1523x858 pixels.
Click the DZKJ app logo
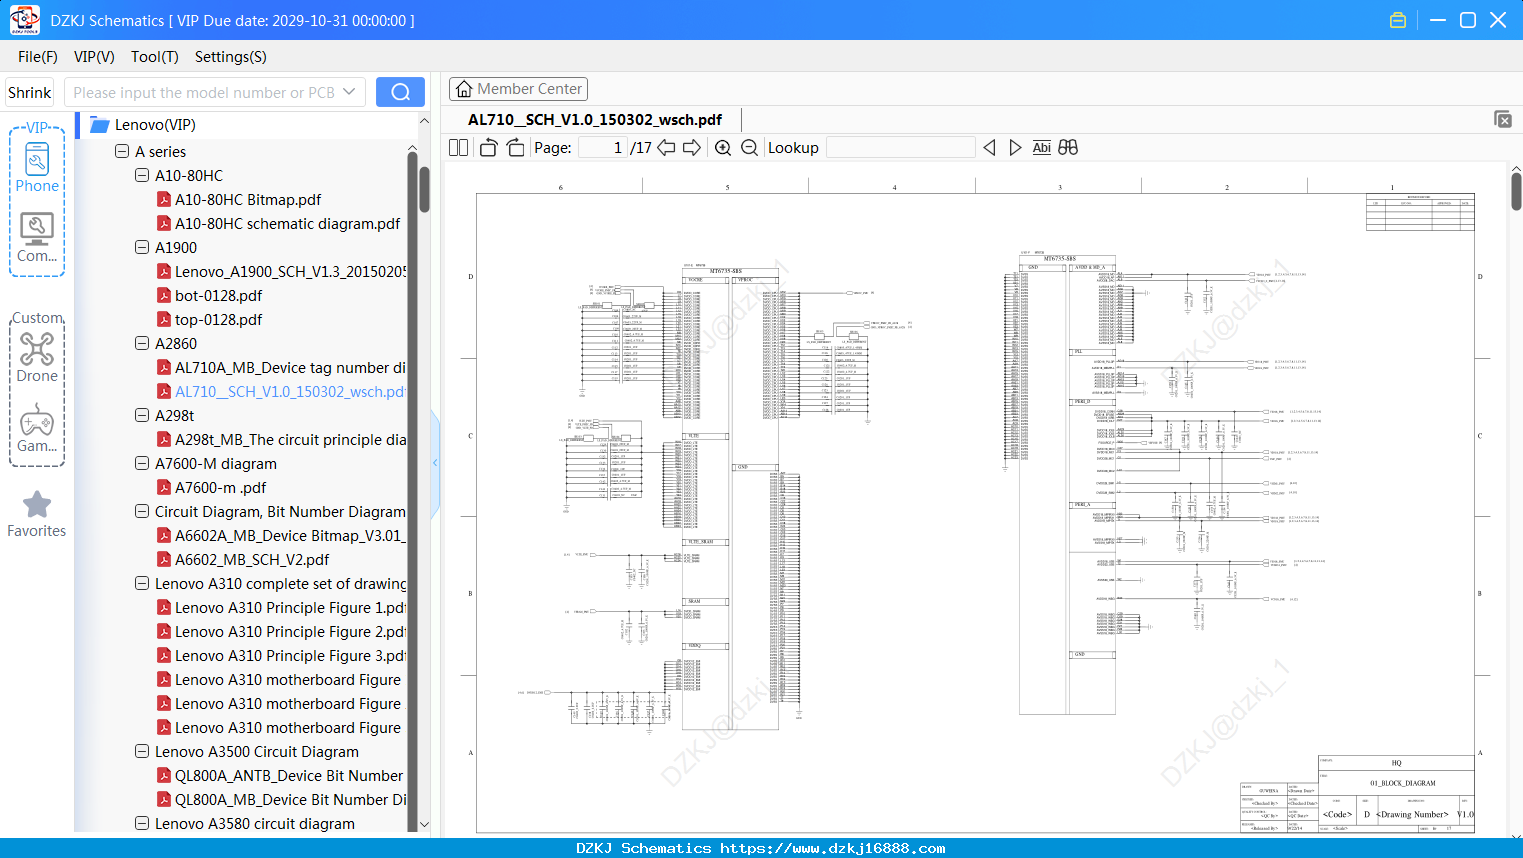click(24, 20)
